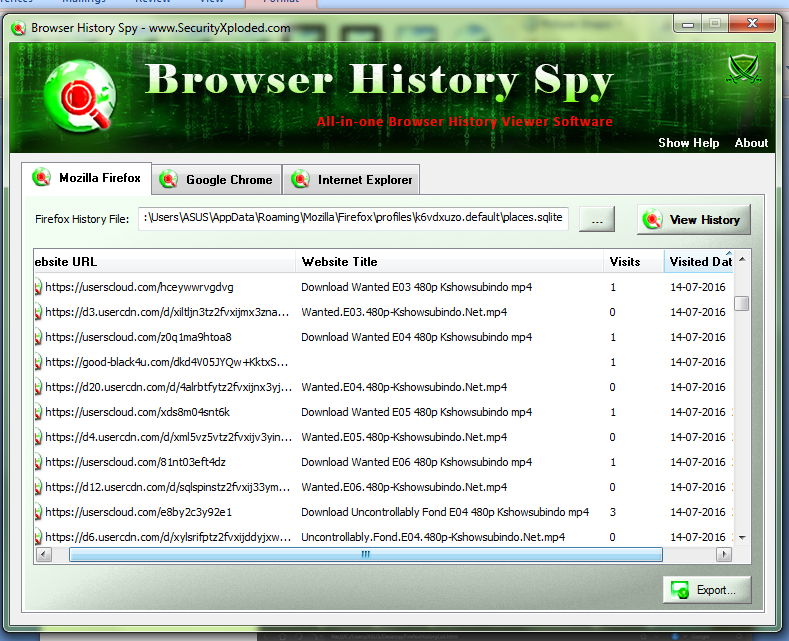Image resolution: width=789 pixels, height=641 pixels.
Task: Select title Uncontrollably.Fond.E04.480p-Kshowsubindo.Net.mp4
Action: tap(433, 537)
